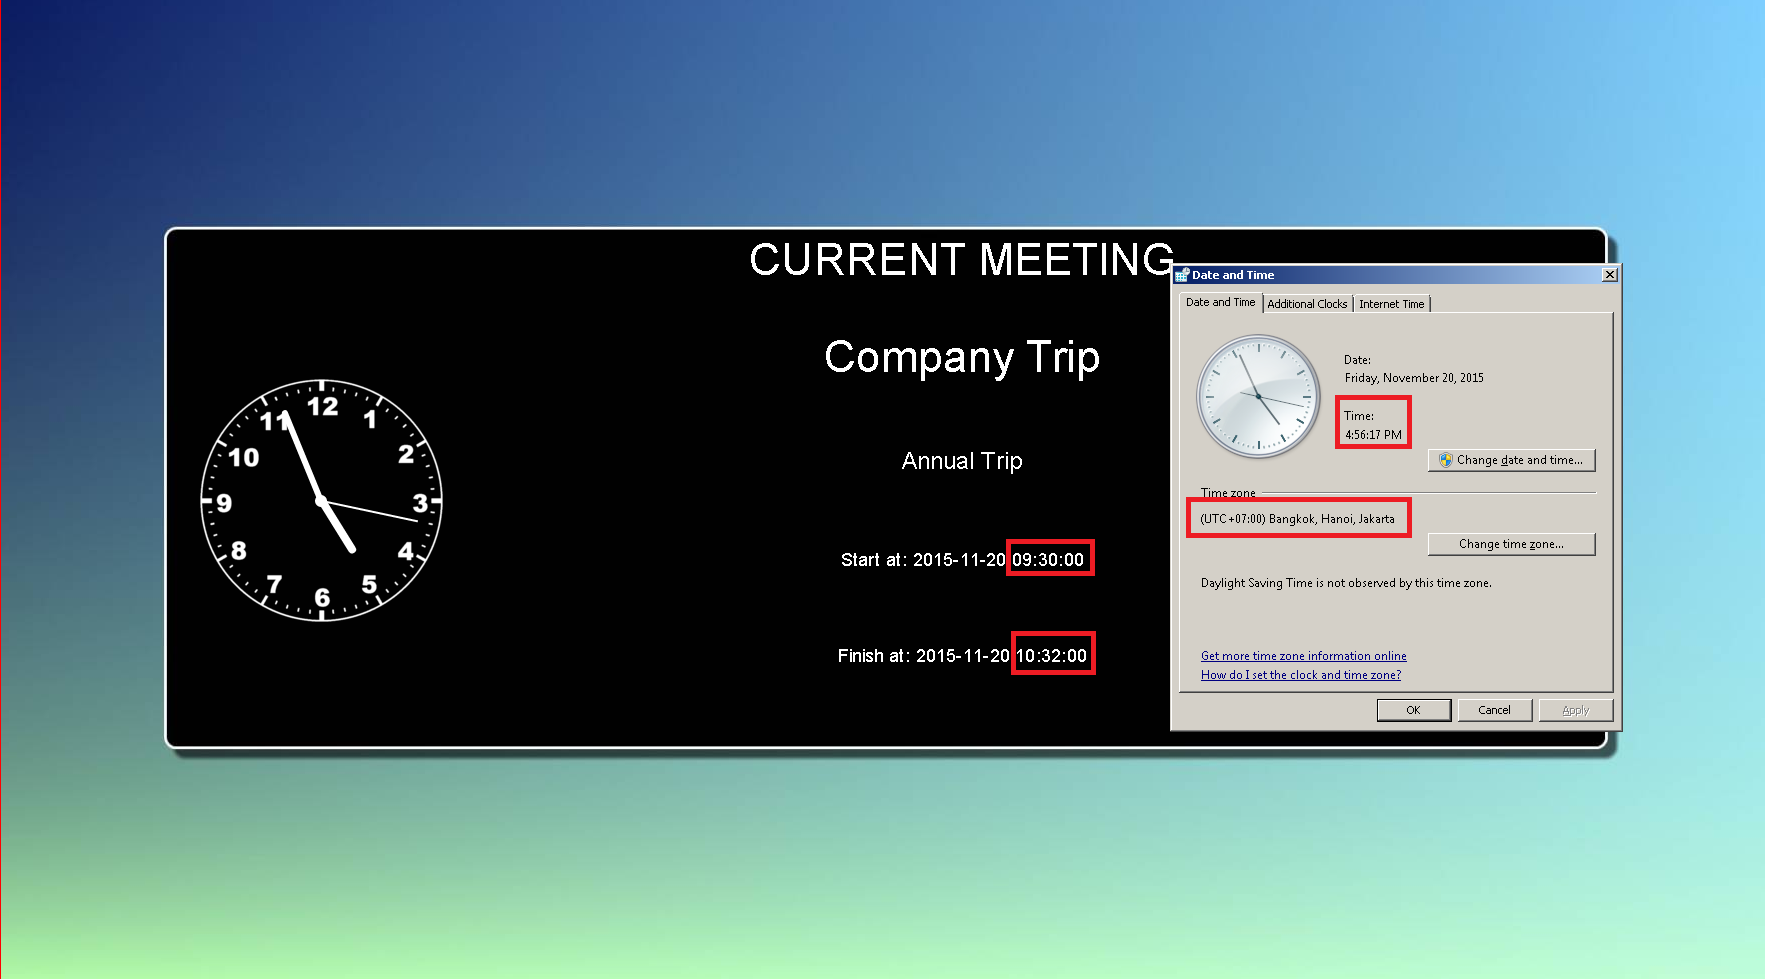The width and height of the screenshot is (1765, 979).
Task: Open the Internet Time tab
Action: pyautogui.click(x=1391, y=304)
